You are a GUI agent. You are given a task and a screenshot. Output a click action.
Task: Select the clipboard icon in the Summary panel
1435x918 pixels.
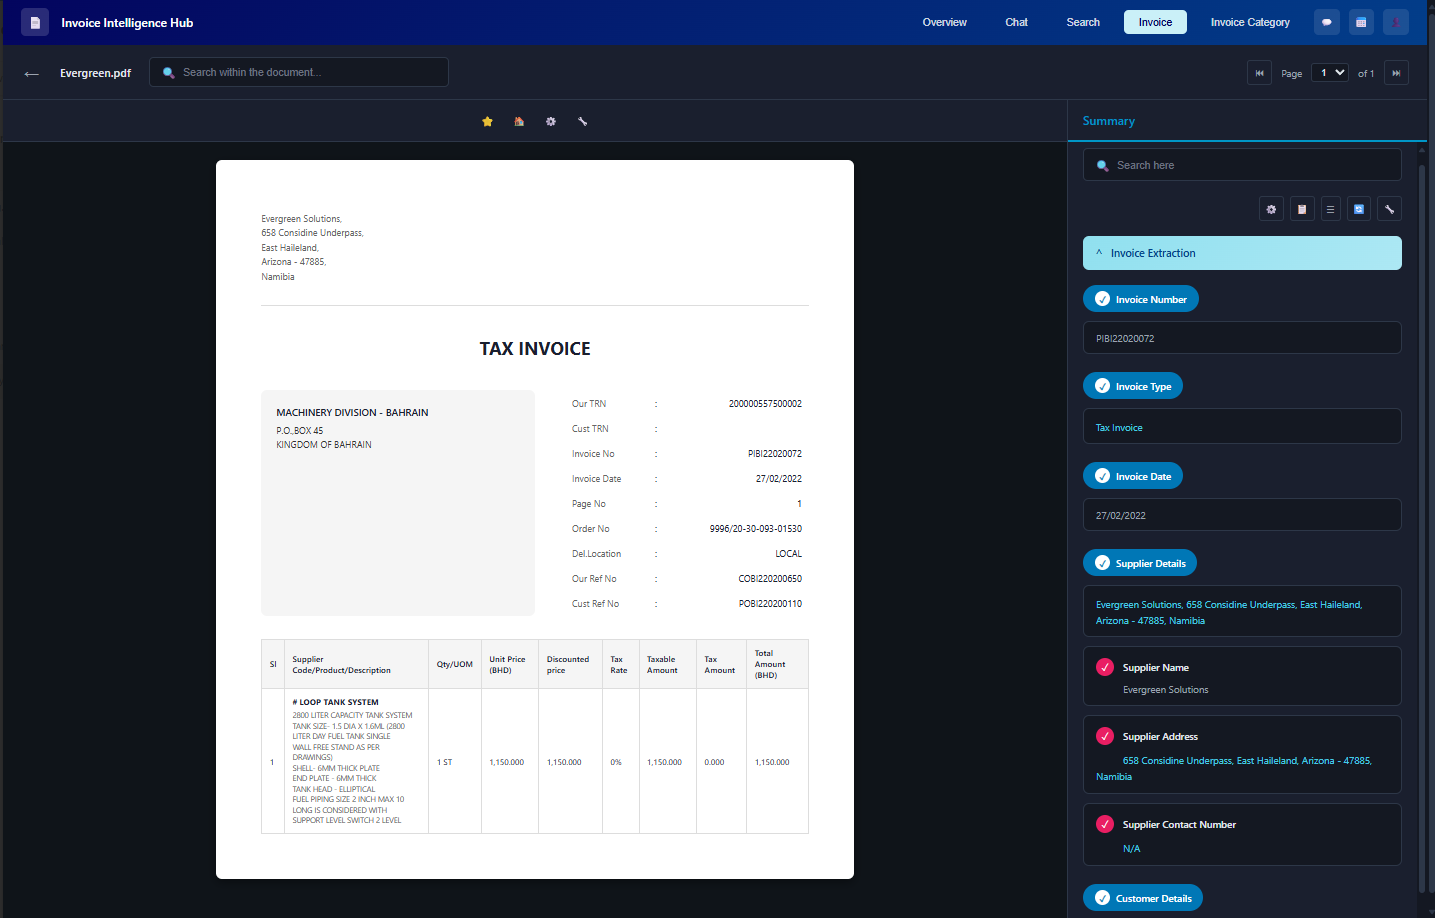point(1301,208)
